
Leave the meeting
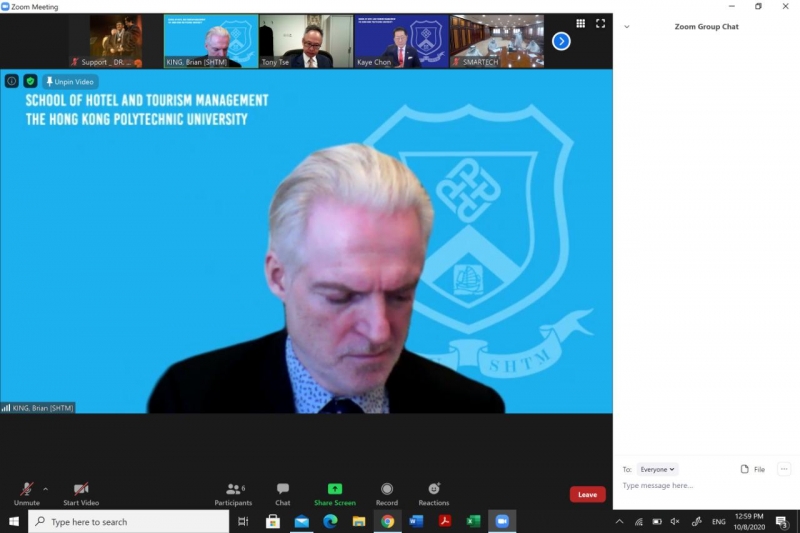click(x=587, y=494)
